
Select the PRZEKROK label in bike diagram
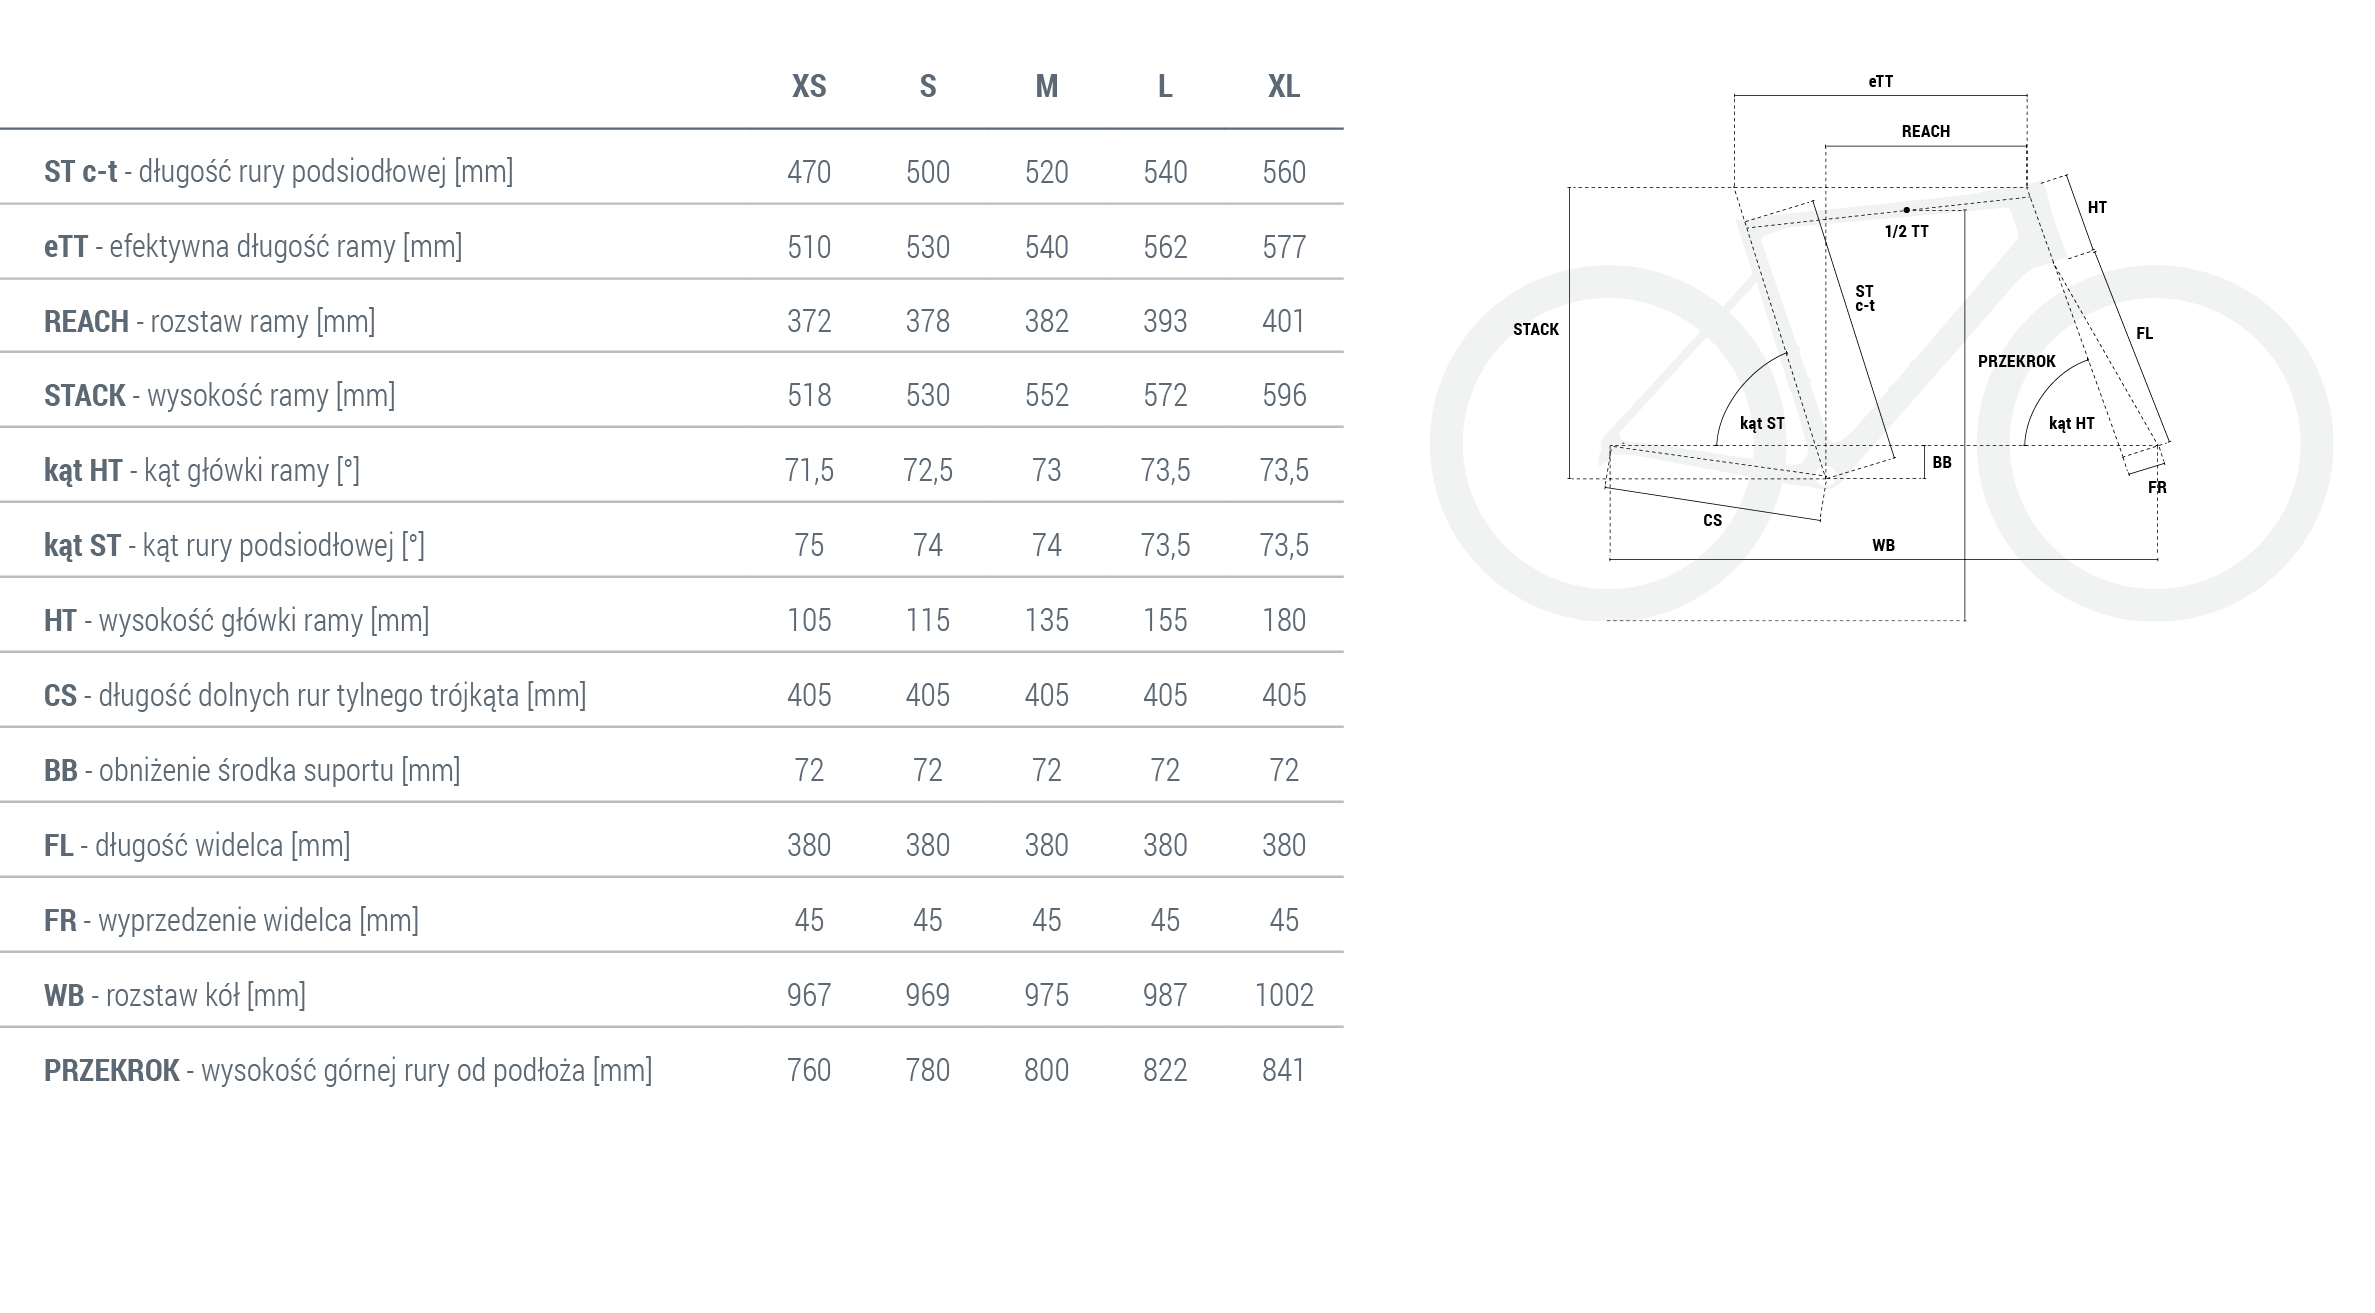2016,361
